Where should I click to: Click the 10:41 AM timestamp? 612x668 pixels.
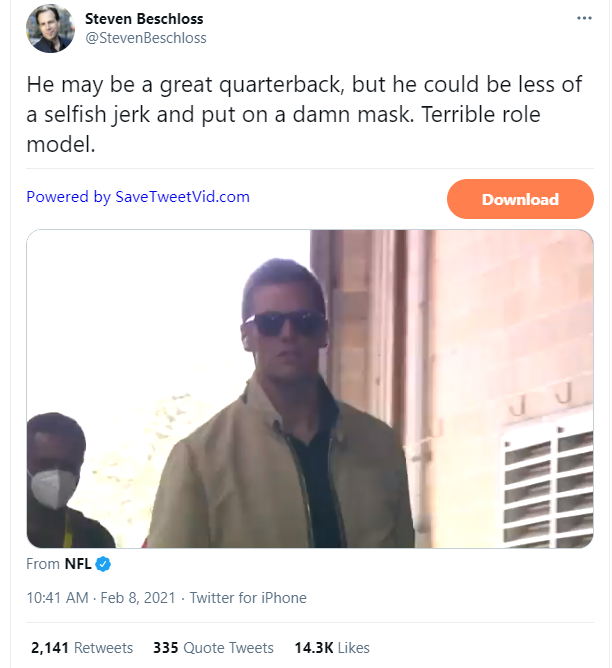click(x=59, y=598)
